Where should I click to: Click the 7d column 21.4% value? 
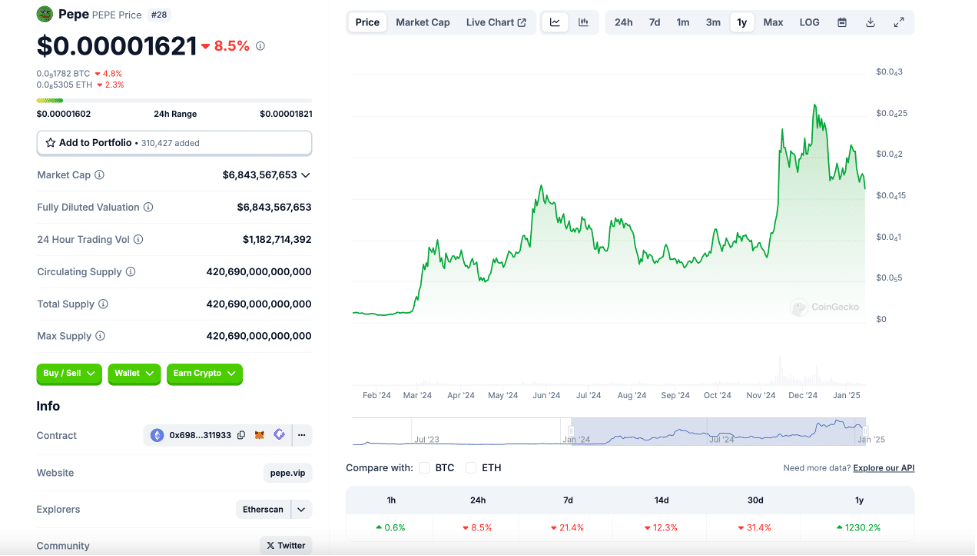click(x=567, y=527)
